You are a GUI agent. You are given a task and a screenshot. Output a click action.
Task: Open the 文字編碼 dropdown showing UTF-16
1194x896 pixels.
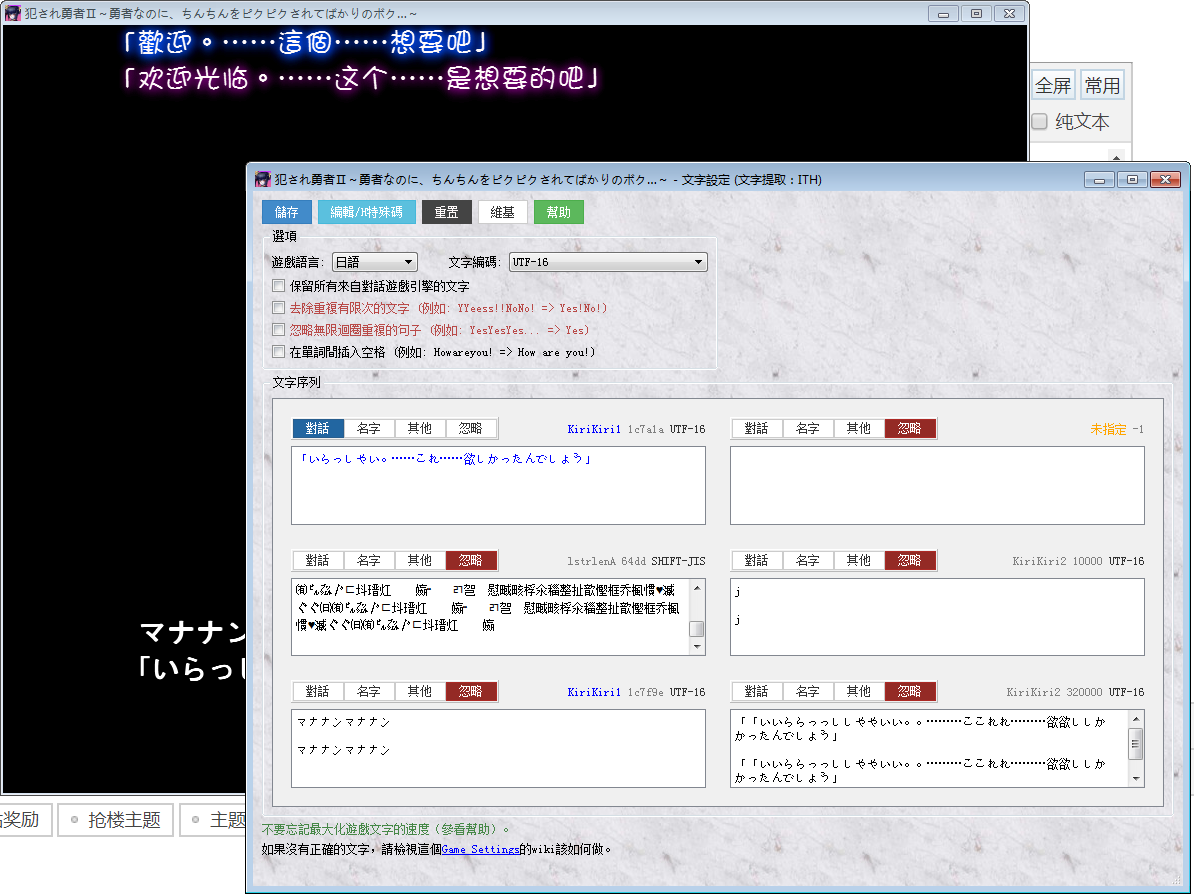(x=608, y=261)
